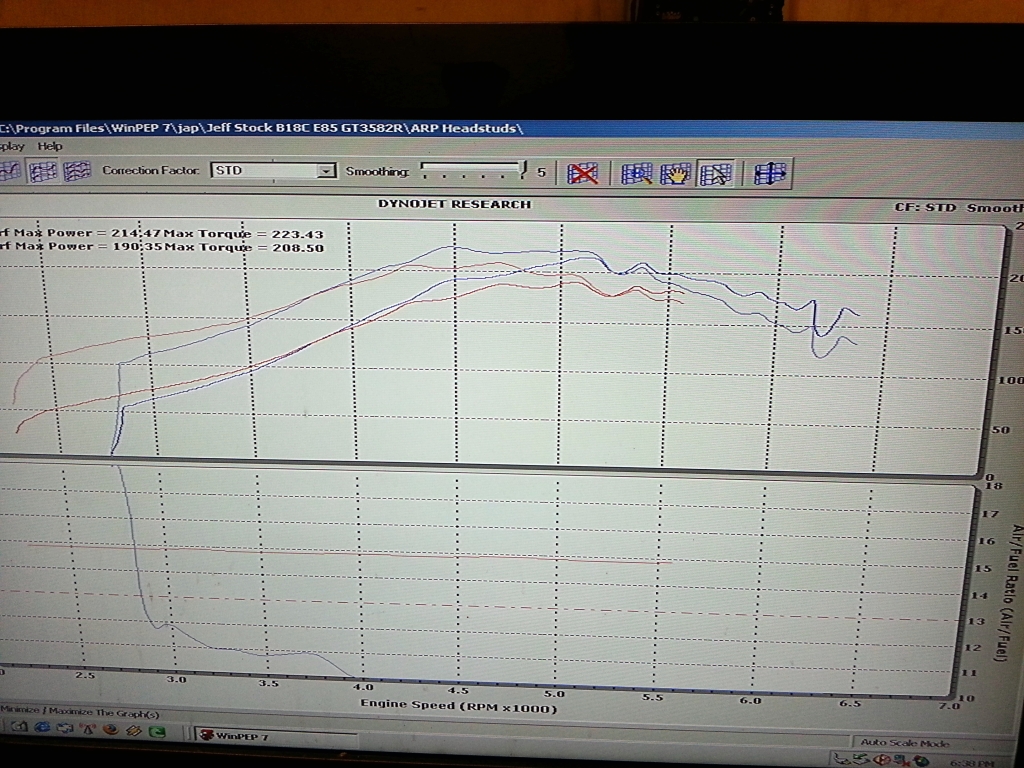1024x768 pixels.
Task: Click the Max Torque = 208.50 readout
Action: tap(244, 248)
